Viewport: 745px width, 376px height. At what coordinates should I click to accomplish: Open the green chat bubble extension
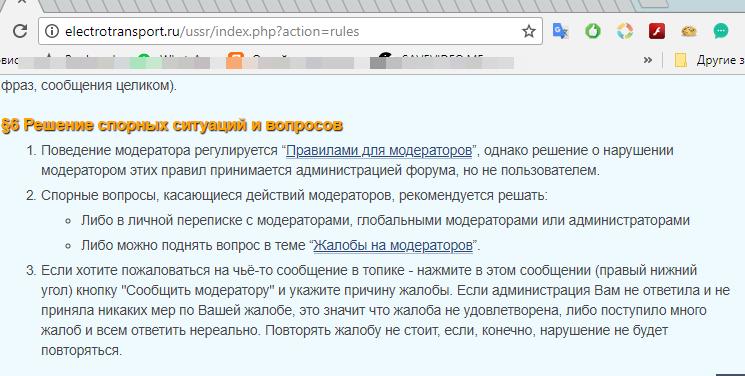(721, 31)
